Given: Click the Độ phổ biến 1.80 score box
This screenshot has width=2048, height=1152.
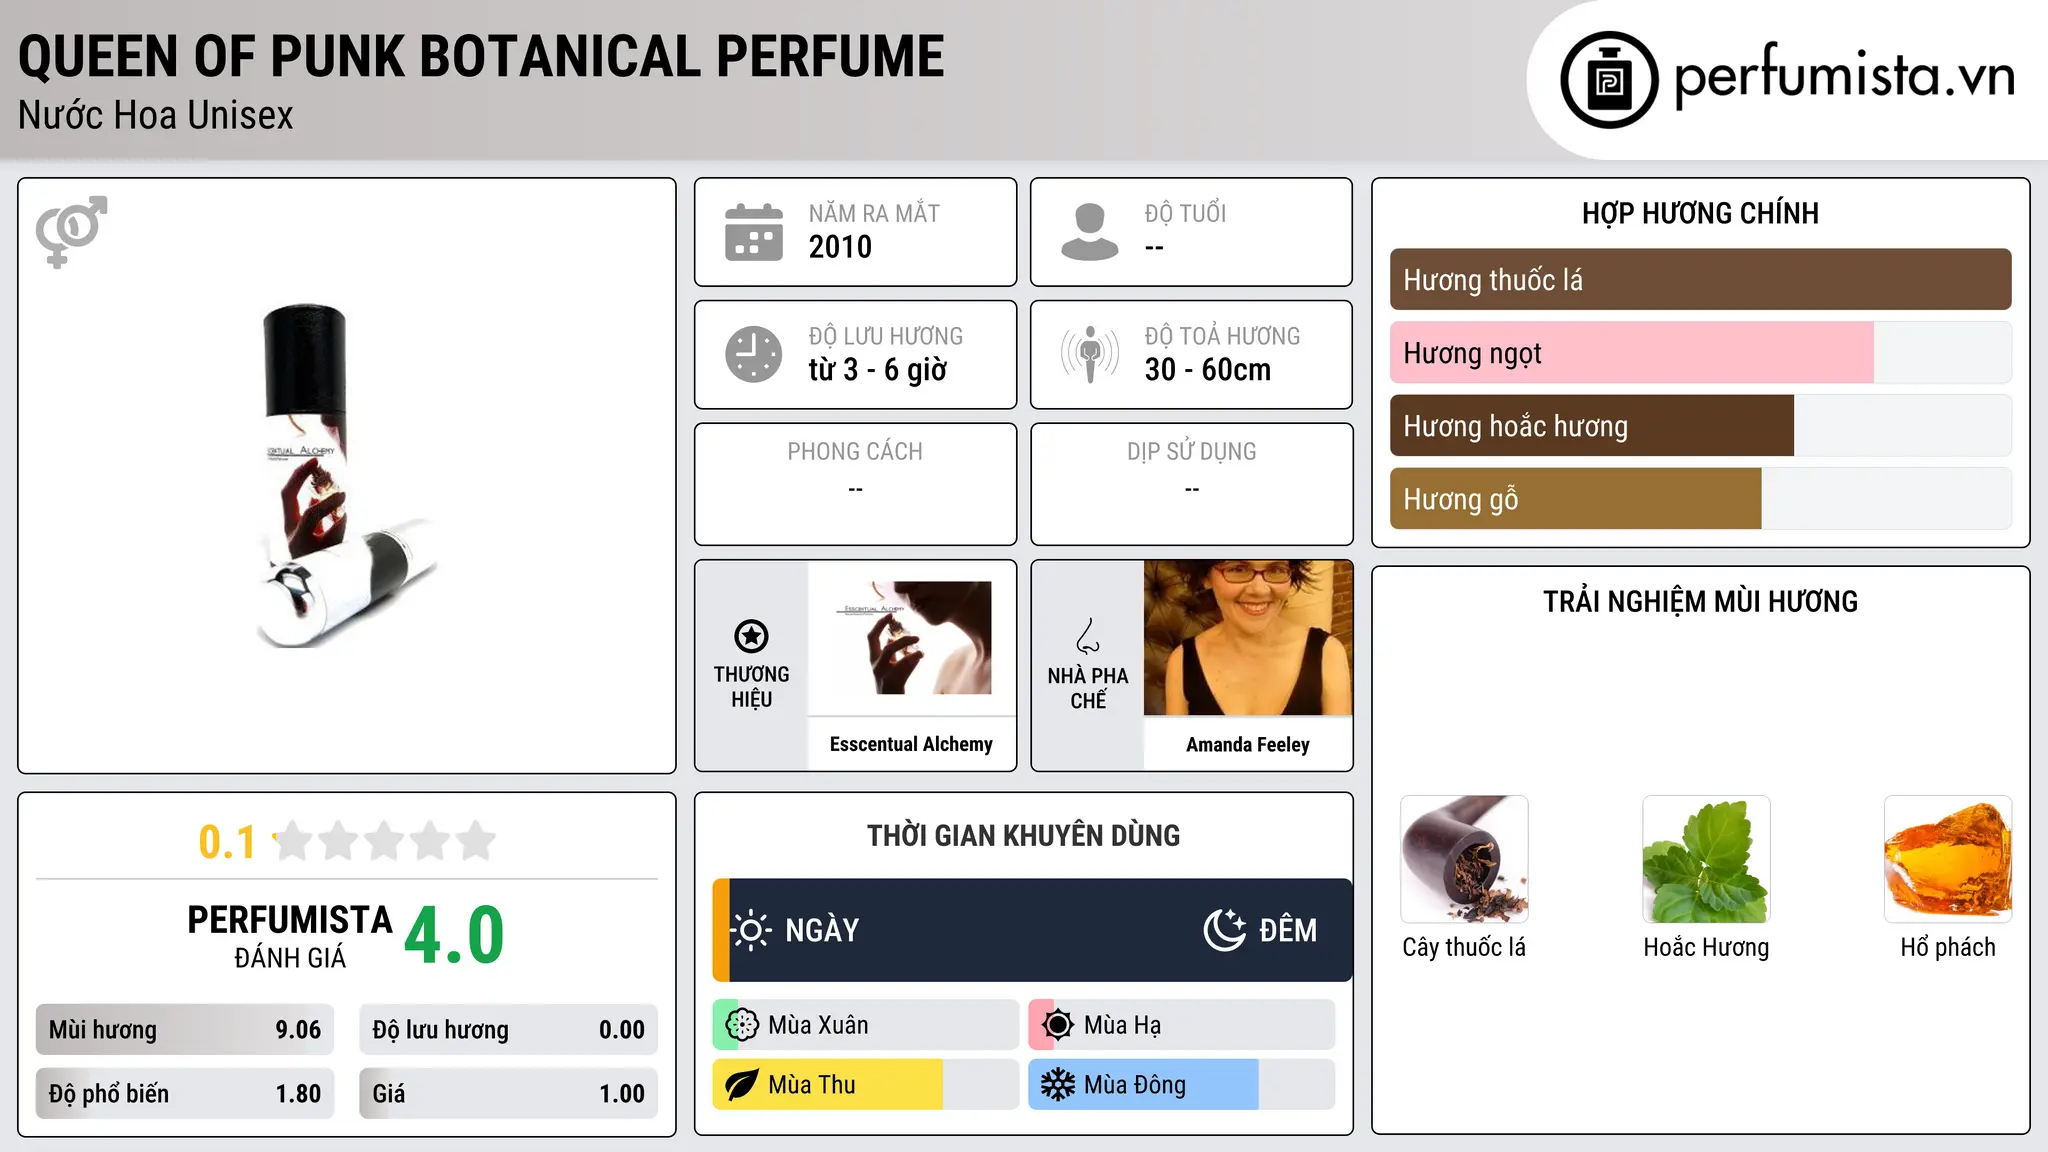Looking at the screenshot, I should [185, 1094].
